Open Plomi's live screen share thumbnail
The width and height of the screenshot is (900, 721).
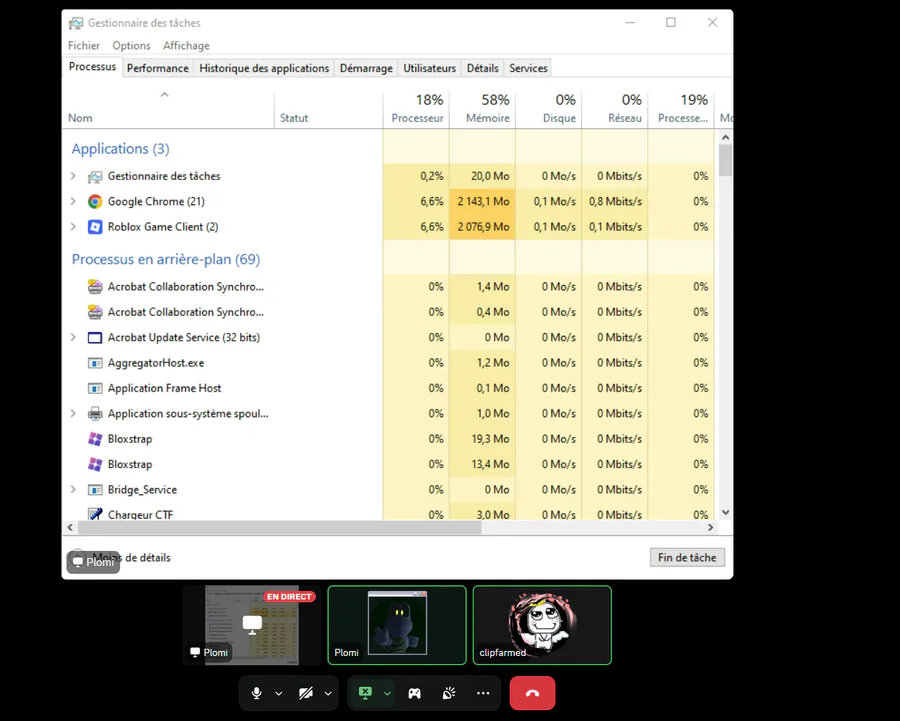tap(252, 625)
